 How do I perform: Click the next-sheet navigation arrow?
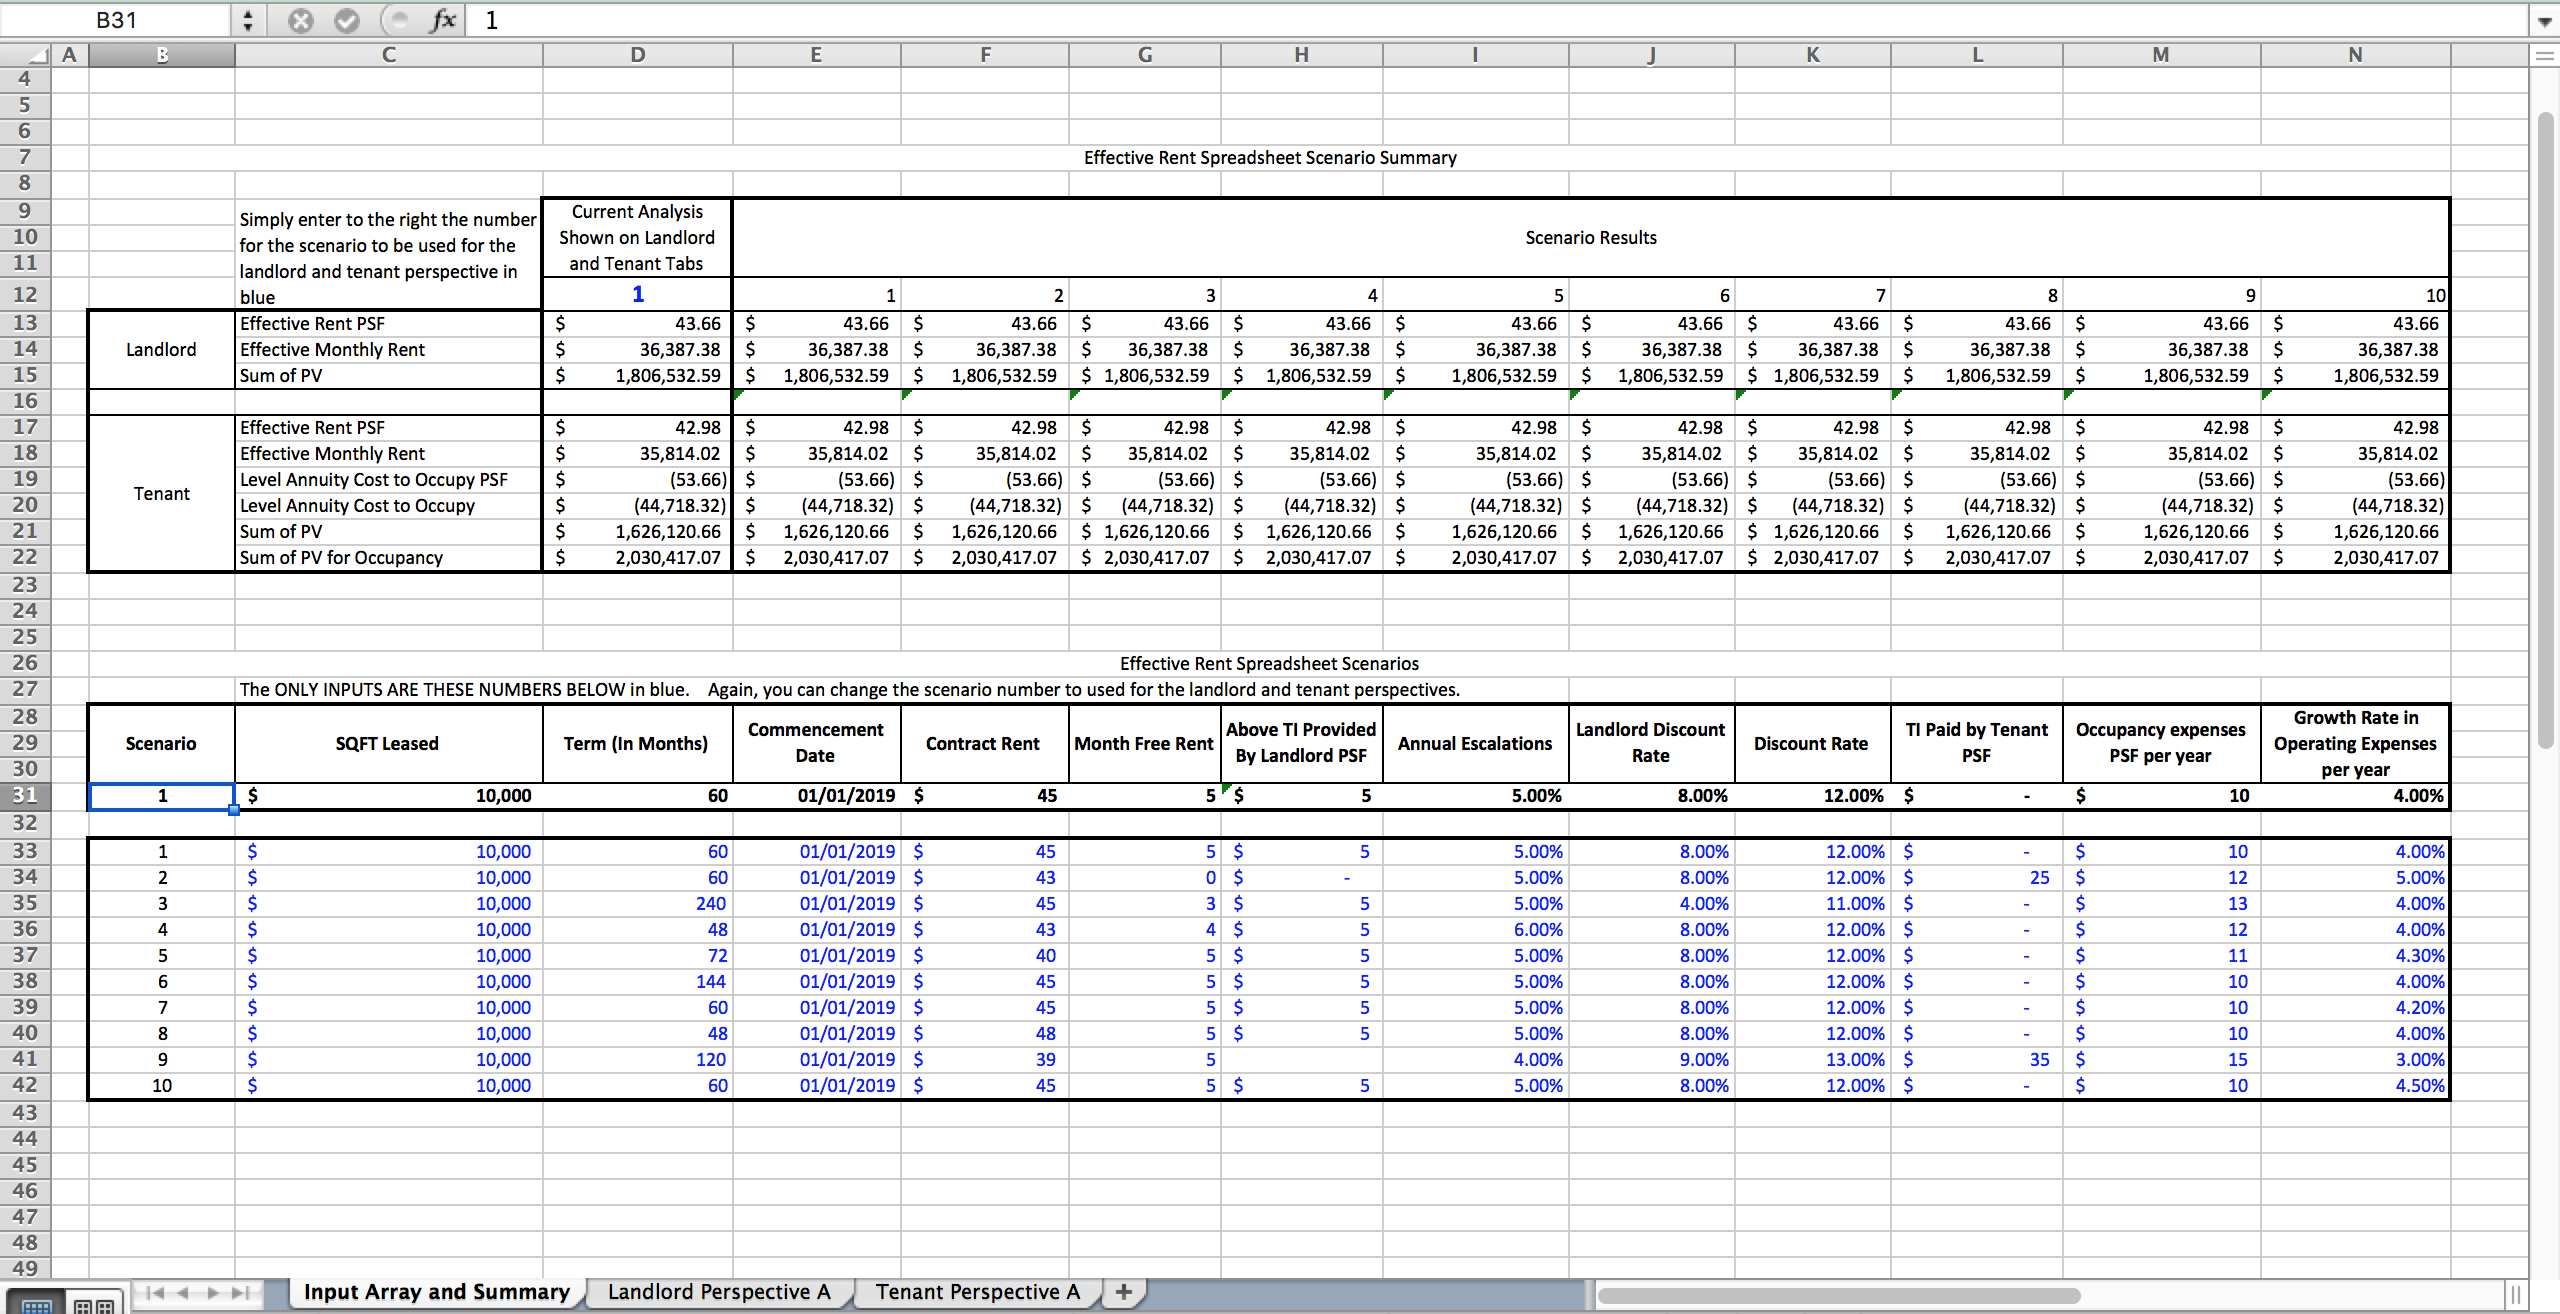pyautogui.click(x=212, y=1292)
